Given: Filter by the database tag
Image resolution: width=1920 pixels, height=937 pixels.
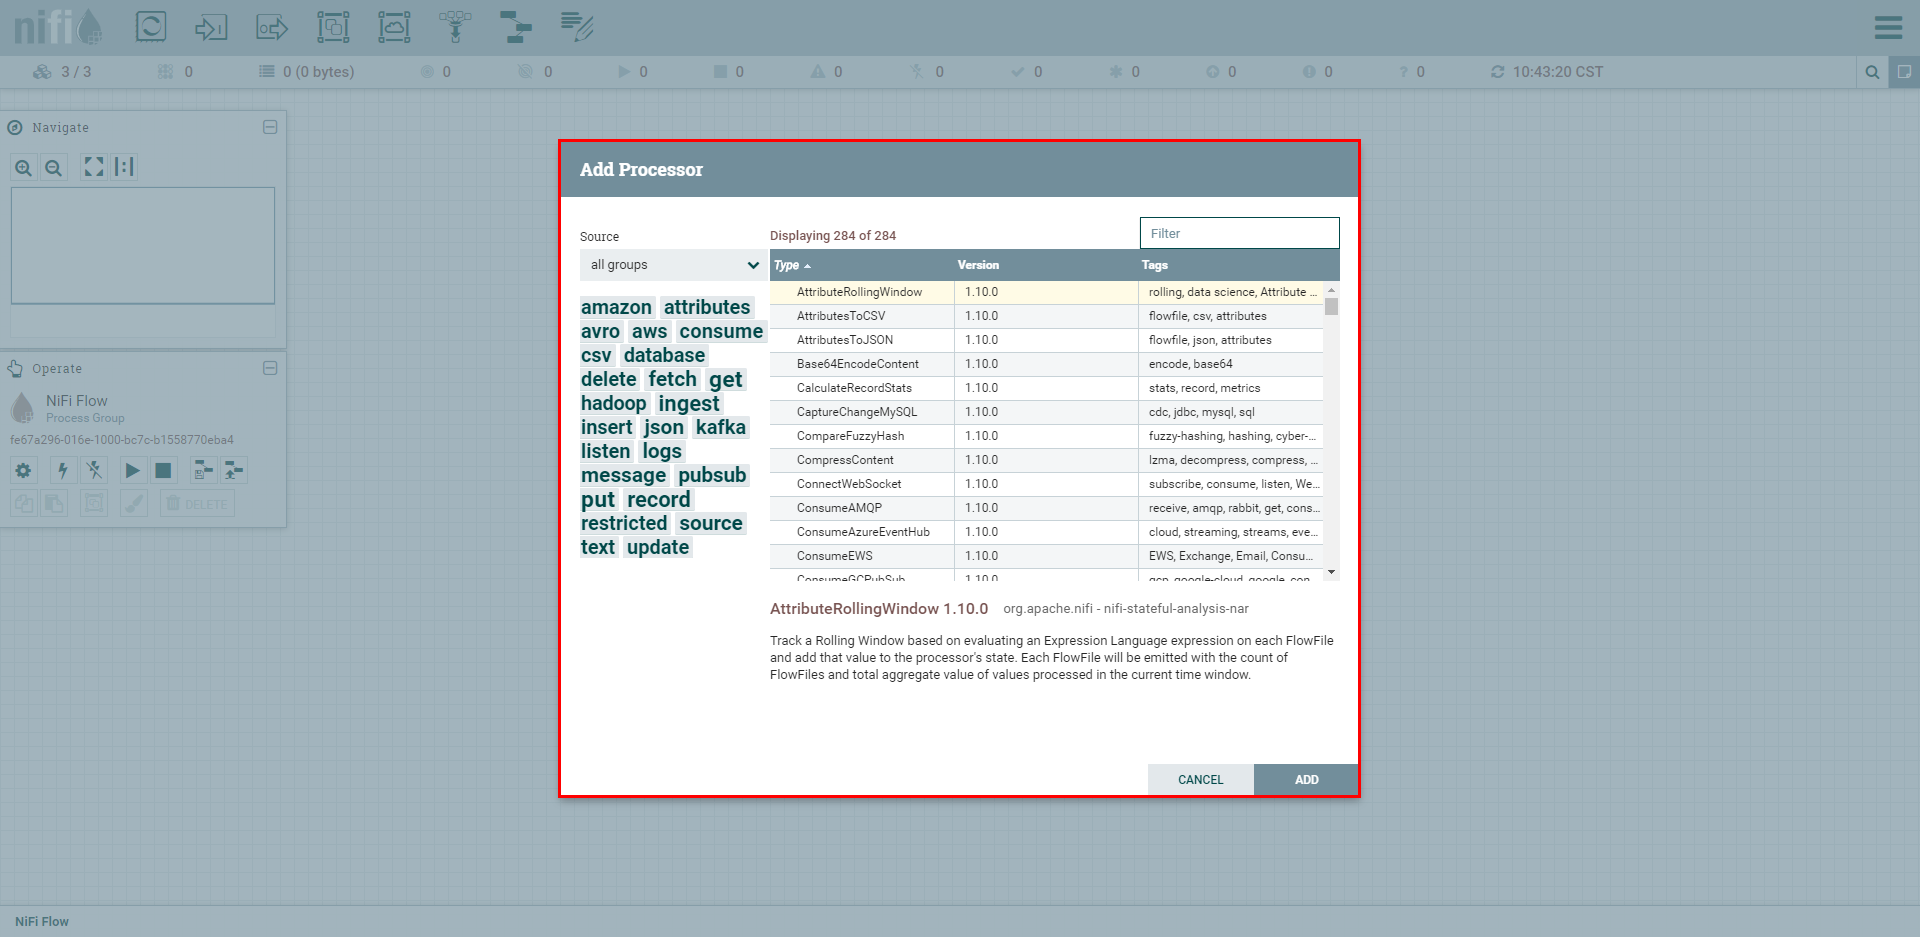Looking at the screenshot, I should [x=664, y=355].
